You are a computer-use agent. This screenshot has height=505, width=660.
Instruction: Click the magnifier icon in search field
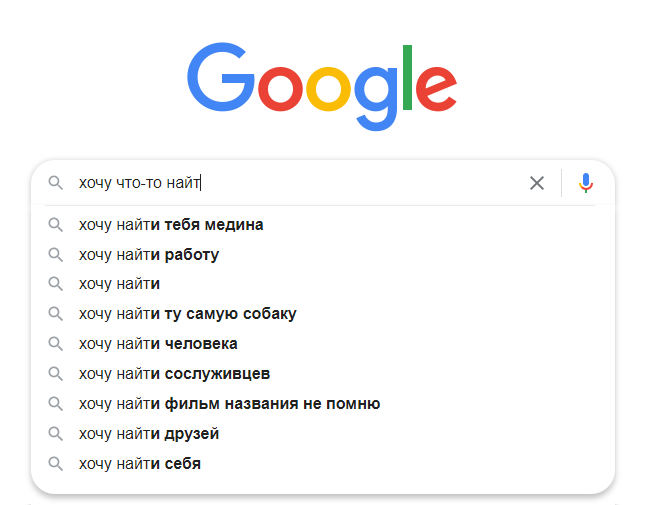point(56,183)
